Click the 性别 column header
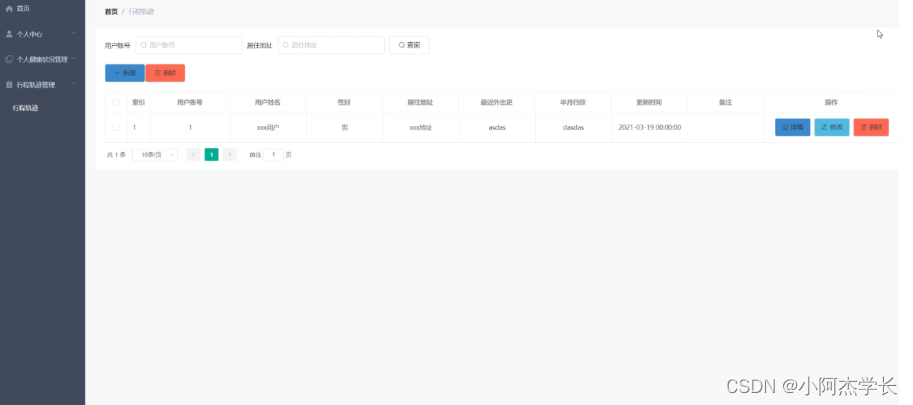Viewport: 913px width, 405px height. point(344,102)
